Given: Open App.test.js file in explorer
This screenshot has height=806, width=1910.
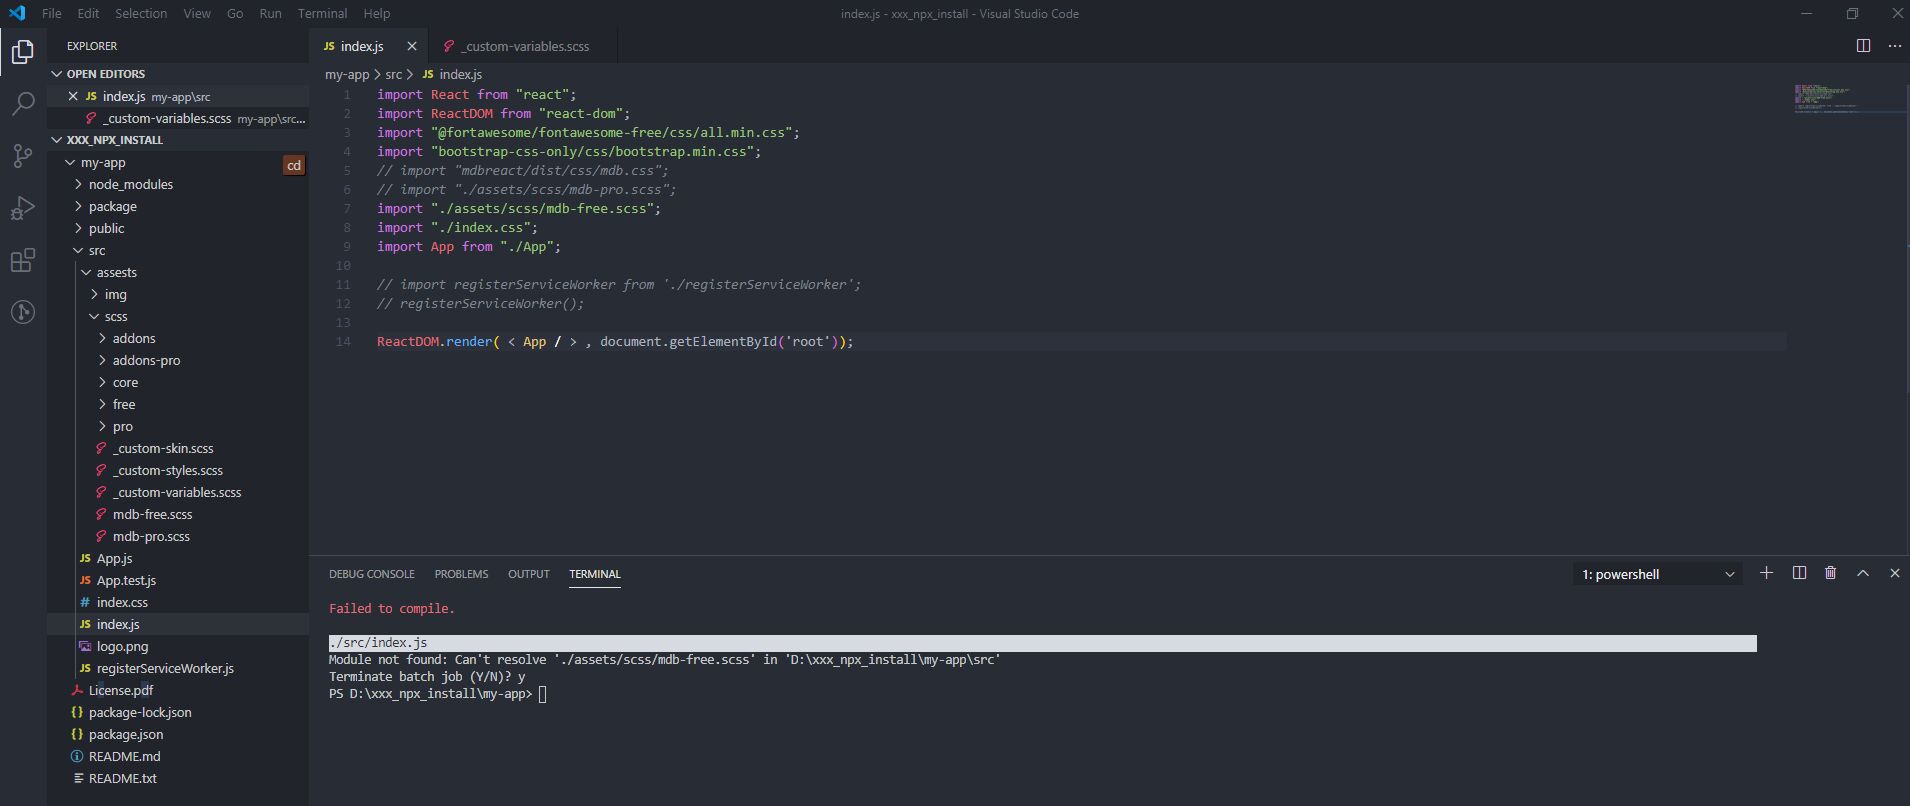Looking at the screenshot, I should [x=178, y=580].
